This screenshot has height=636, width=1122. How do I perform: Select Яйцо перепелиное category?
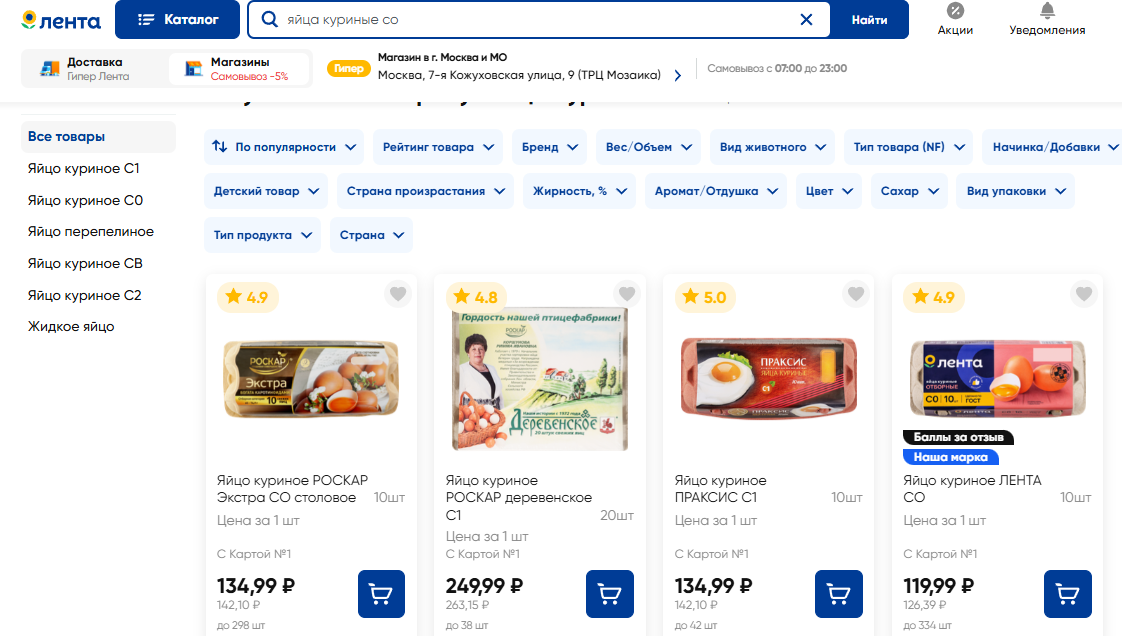pos(91,232)
